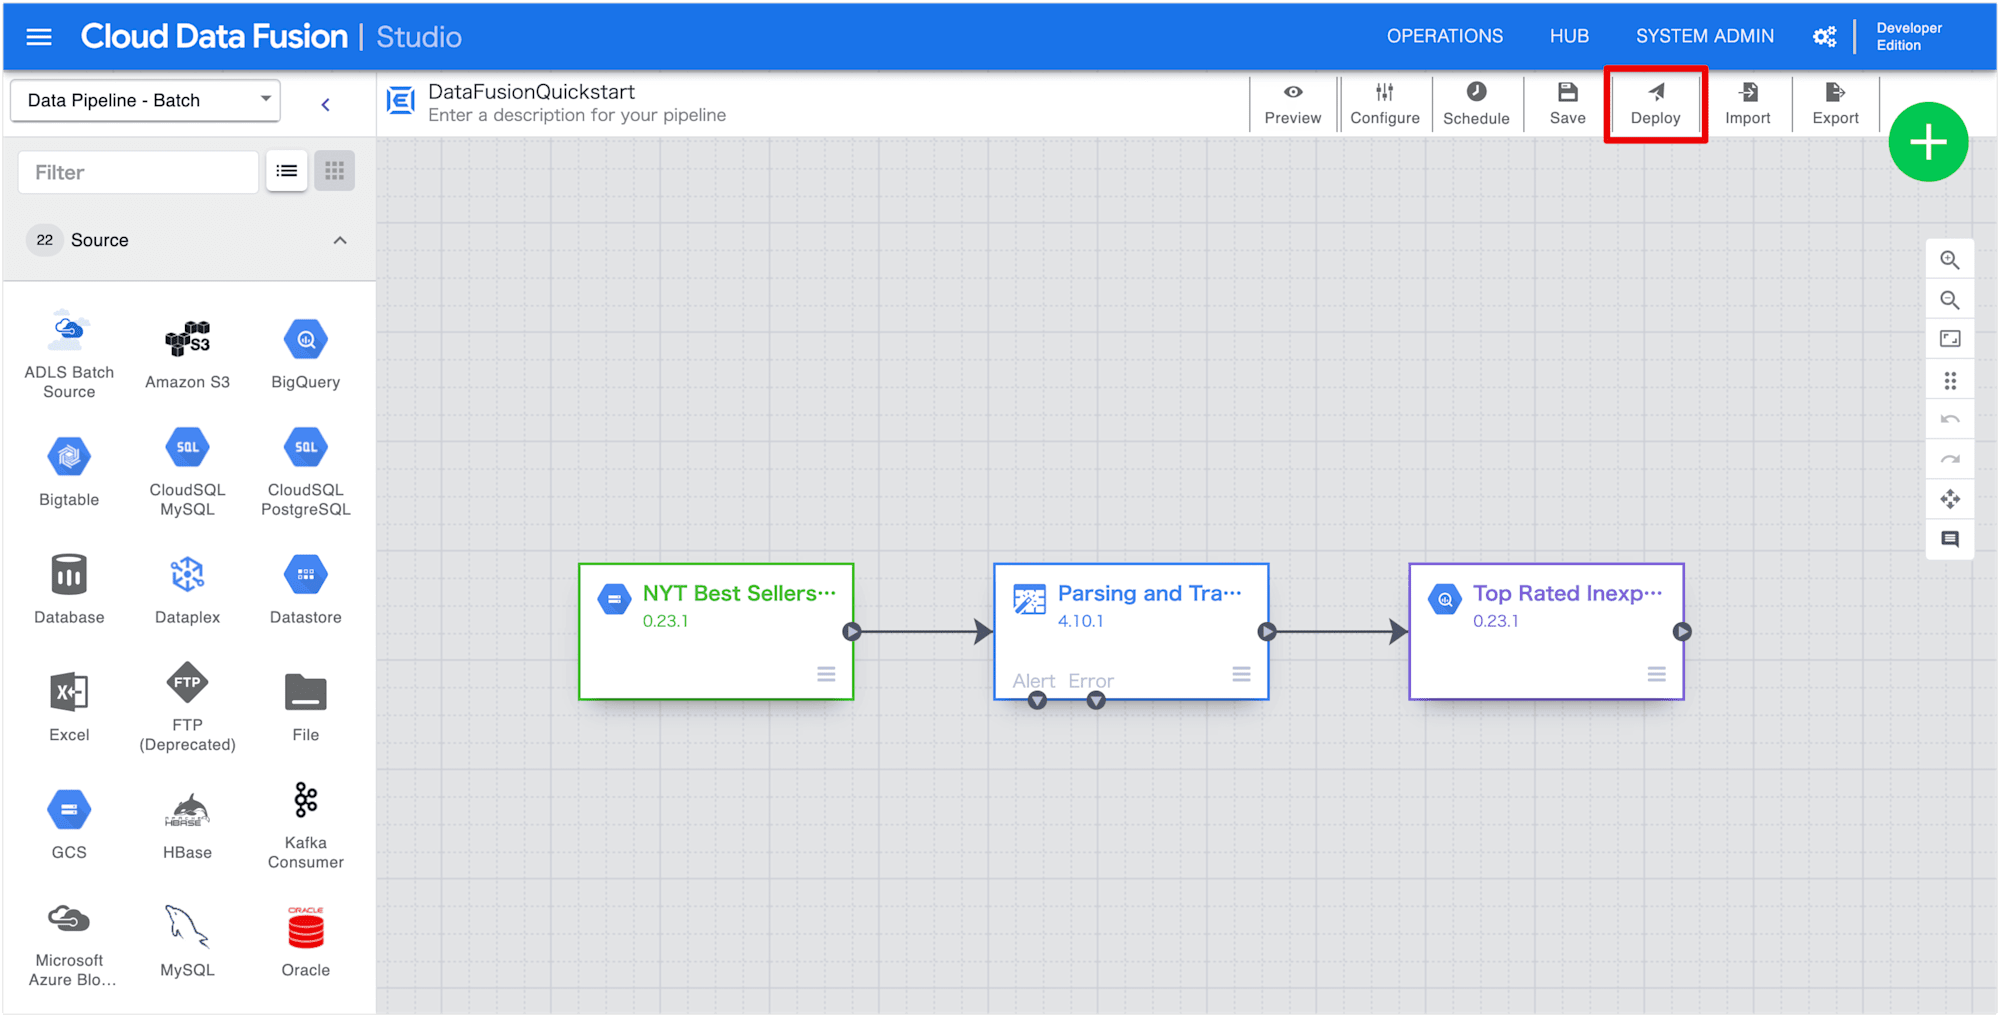Collapse the Source plugin section
This screenshot has width=2000, height=1017.
click(x=340, y=240)
